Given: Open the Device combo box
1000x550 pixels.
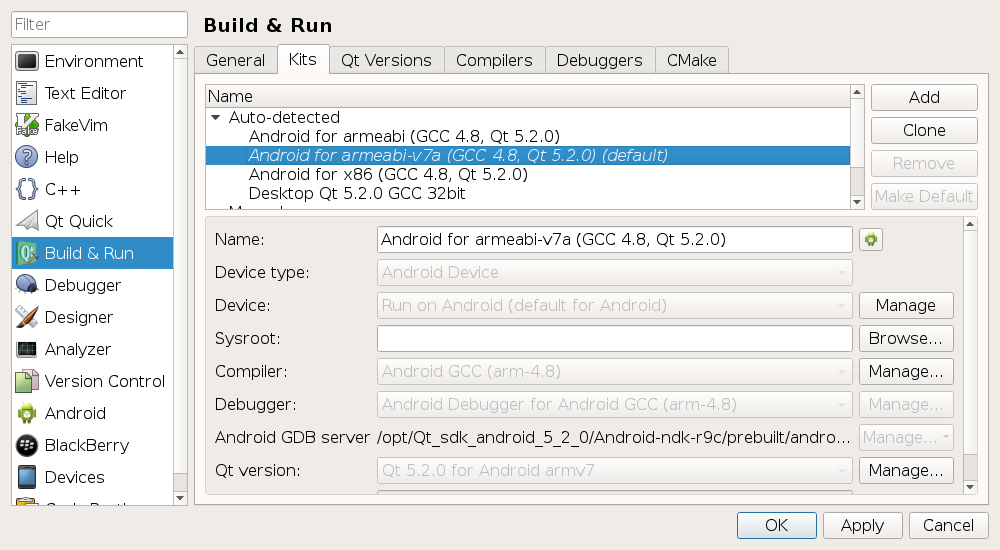Looking at the screenshot, I should 615,306.
